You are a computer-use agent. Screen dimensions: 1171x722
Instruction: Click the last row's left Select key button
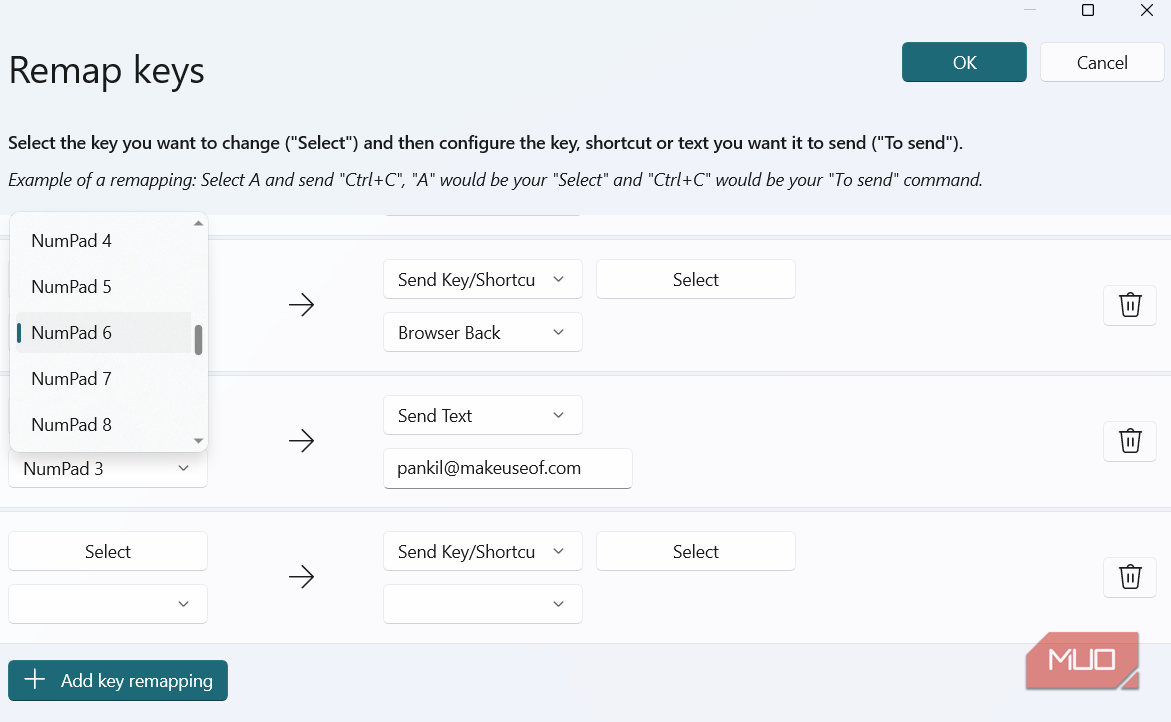pos(108,551)
